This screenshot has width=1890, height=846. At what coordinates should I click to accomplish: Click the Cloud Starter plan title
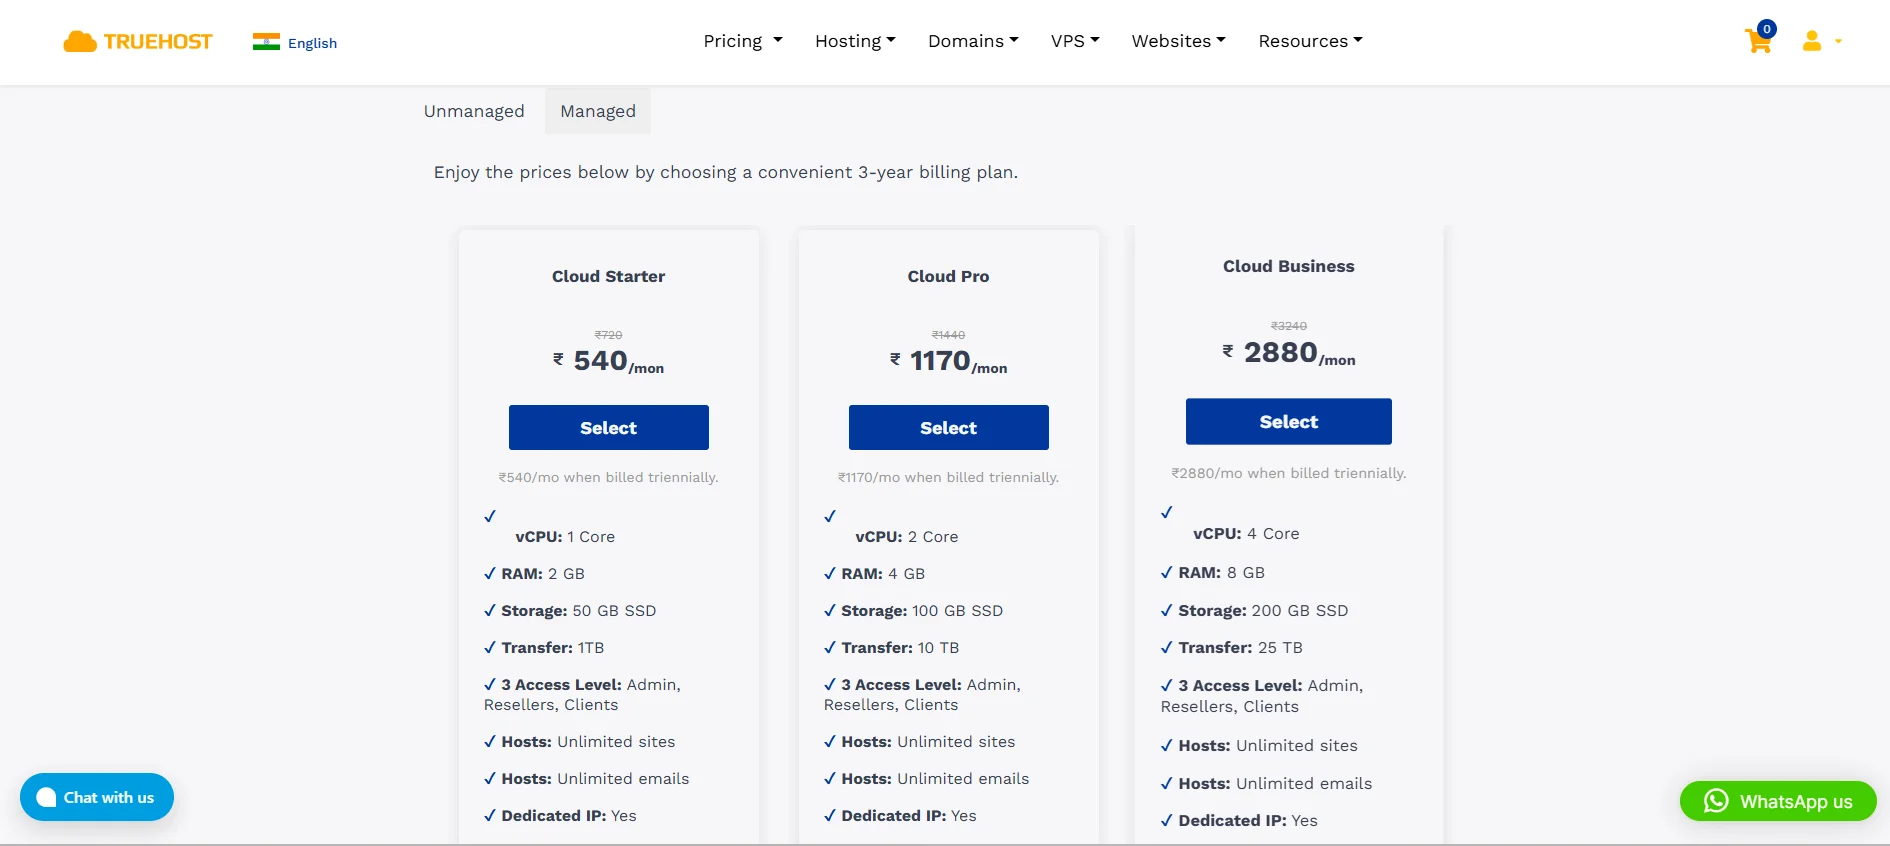[609, 276]
